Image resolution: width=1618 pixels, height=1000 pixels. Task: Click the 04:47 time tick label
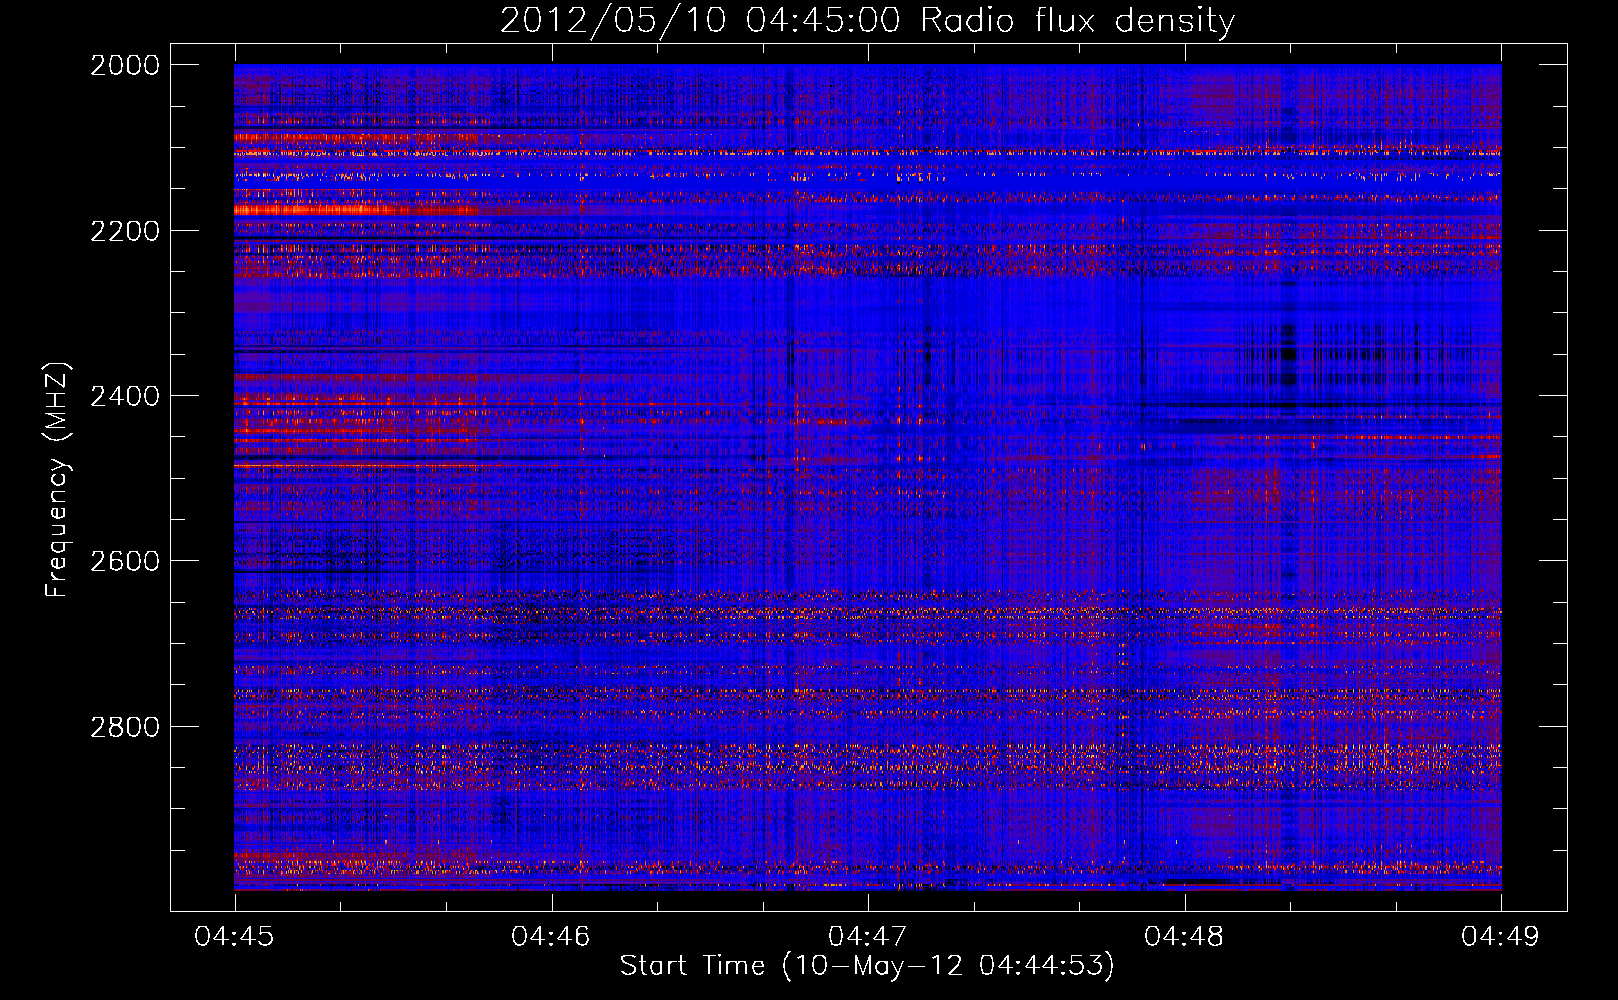click(x=868, y=936)
